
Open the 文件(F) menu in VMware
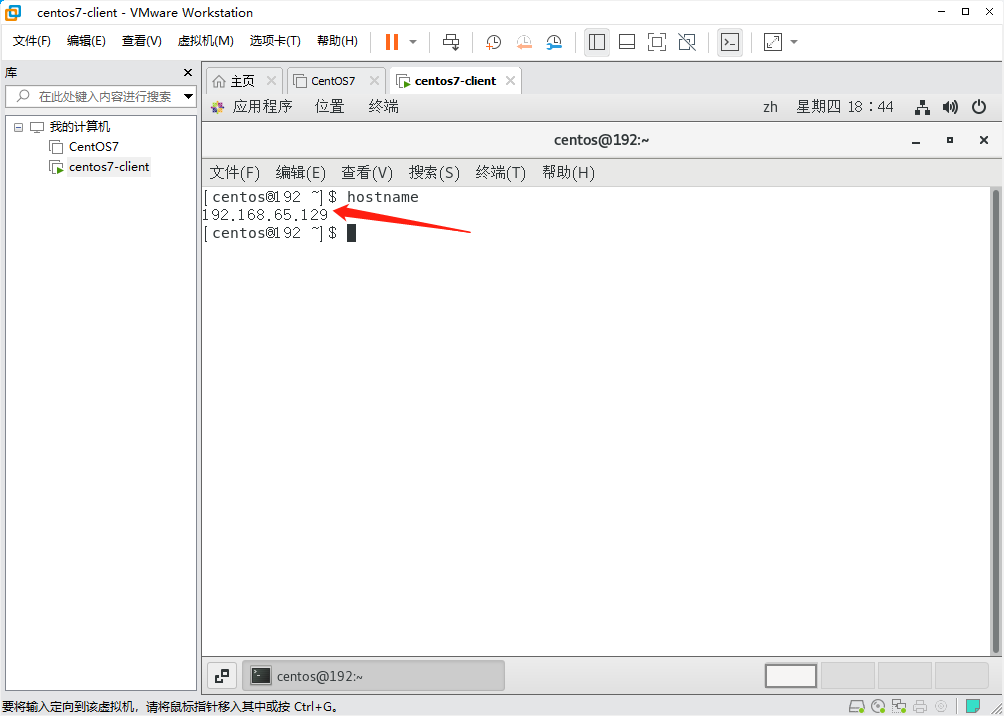point(32,41)
